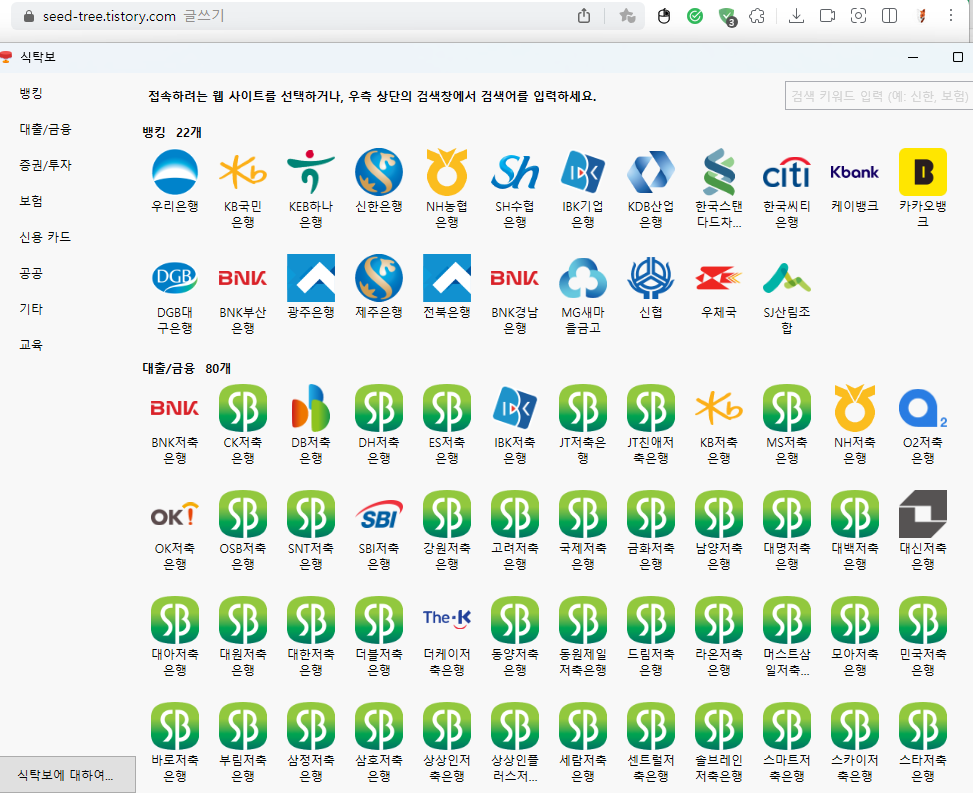Screen dimensions: 973x793
Task: Go to 증권/투자 category
Action: pos(45,165)
